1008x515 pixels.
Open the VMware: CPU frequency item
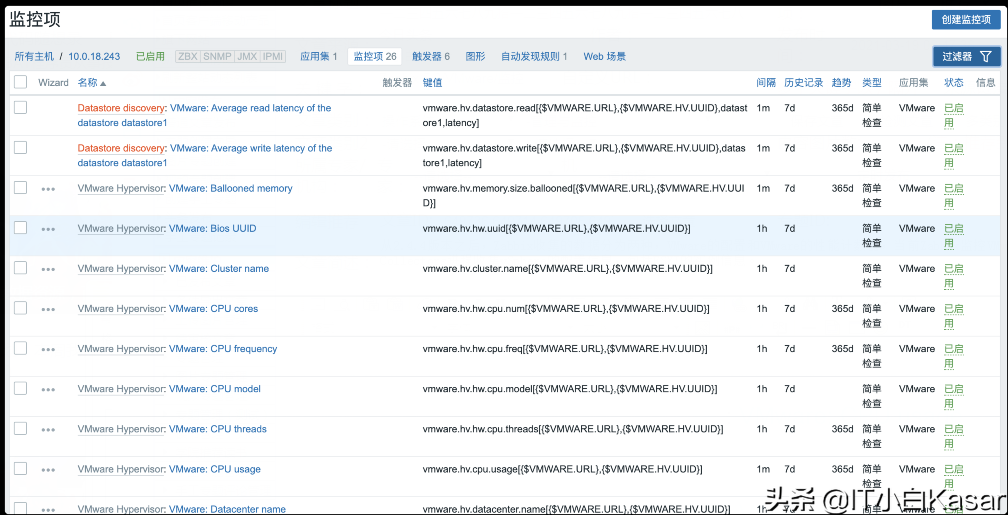click(223, 348)
